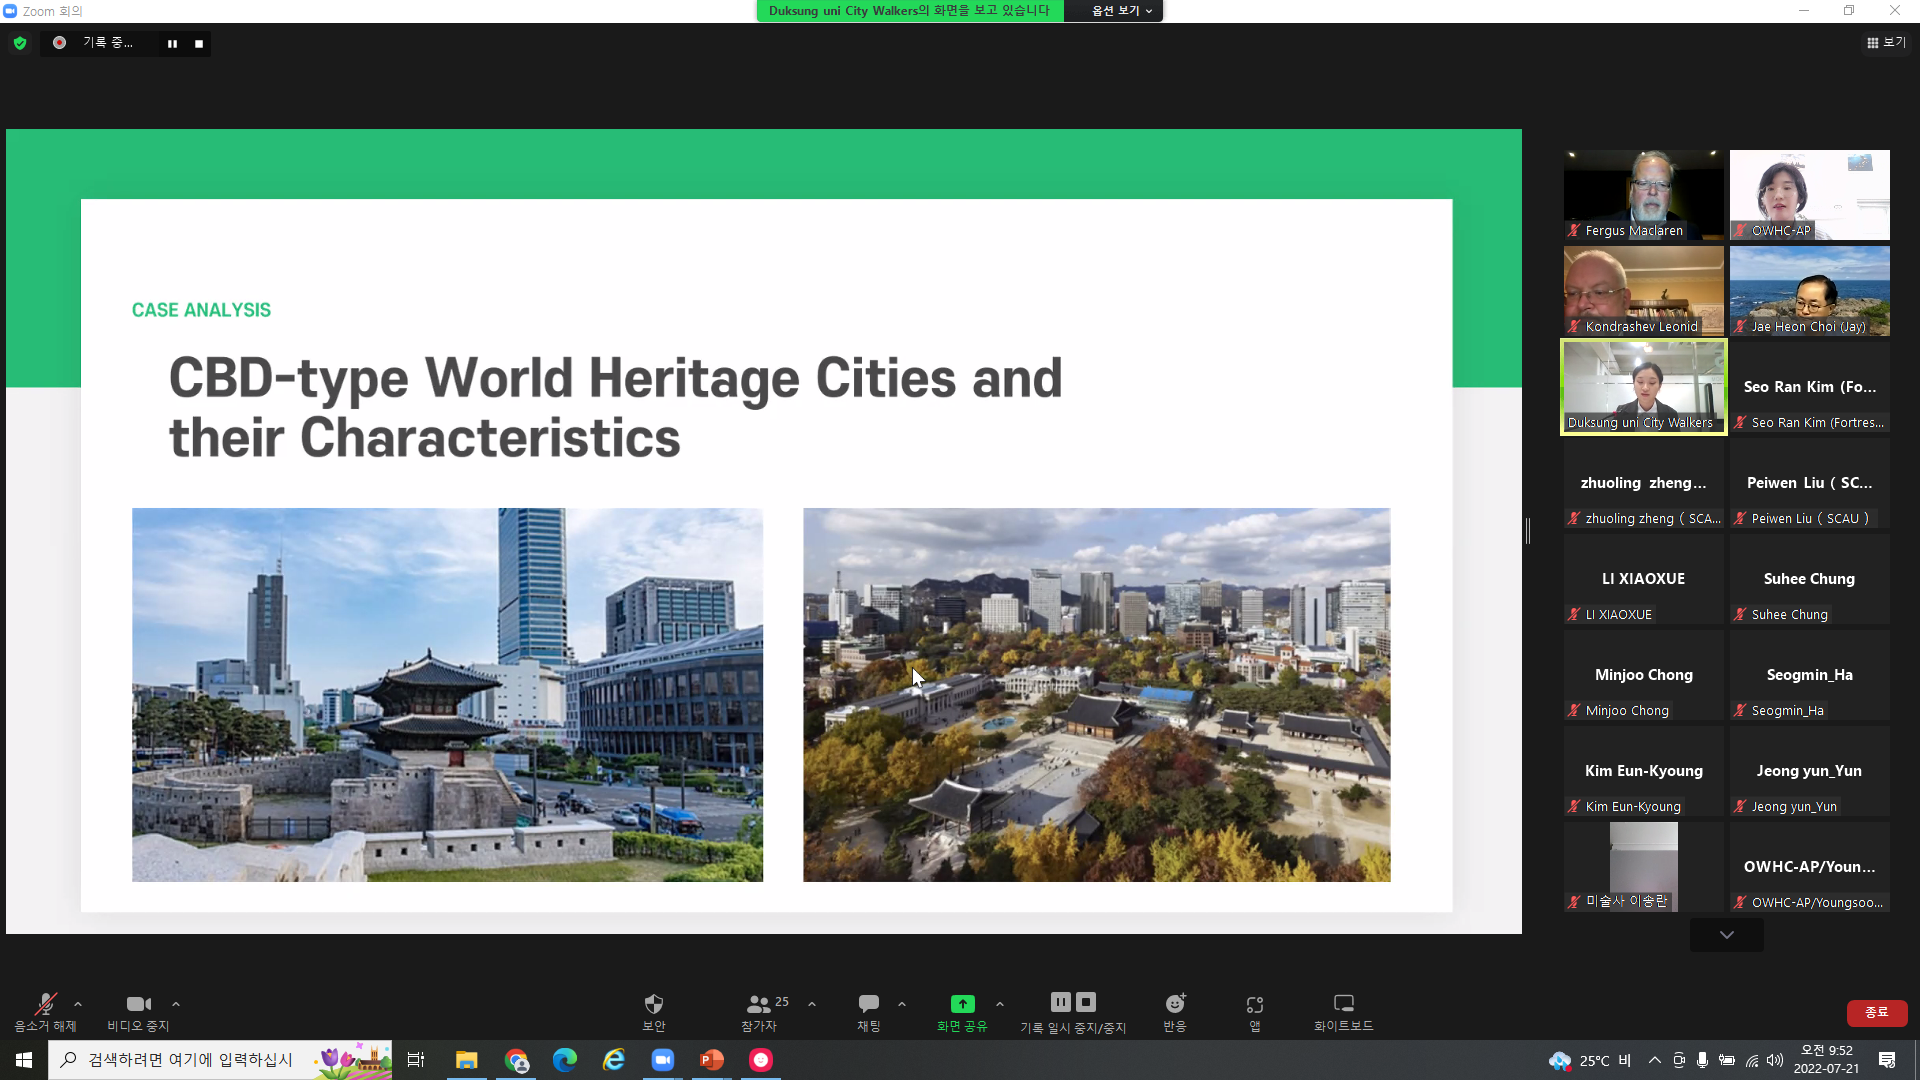Click the red End meeting button
1920x1080 pixels.
coord(1876,1012)
